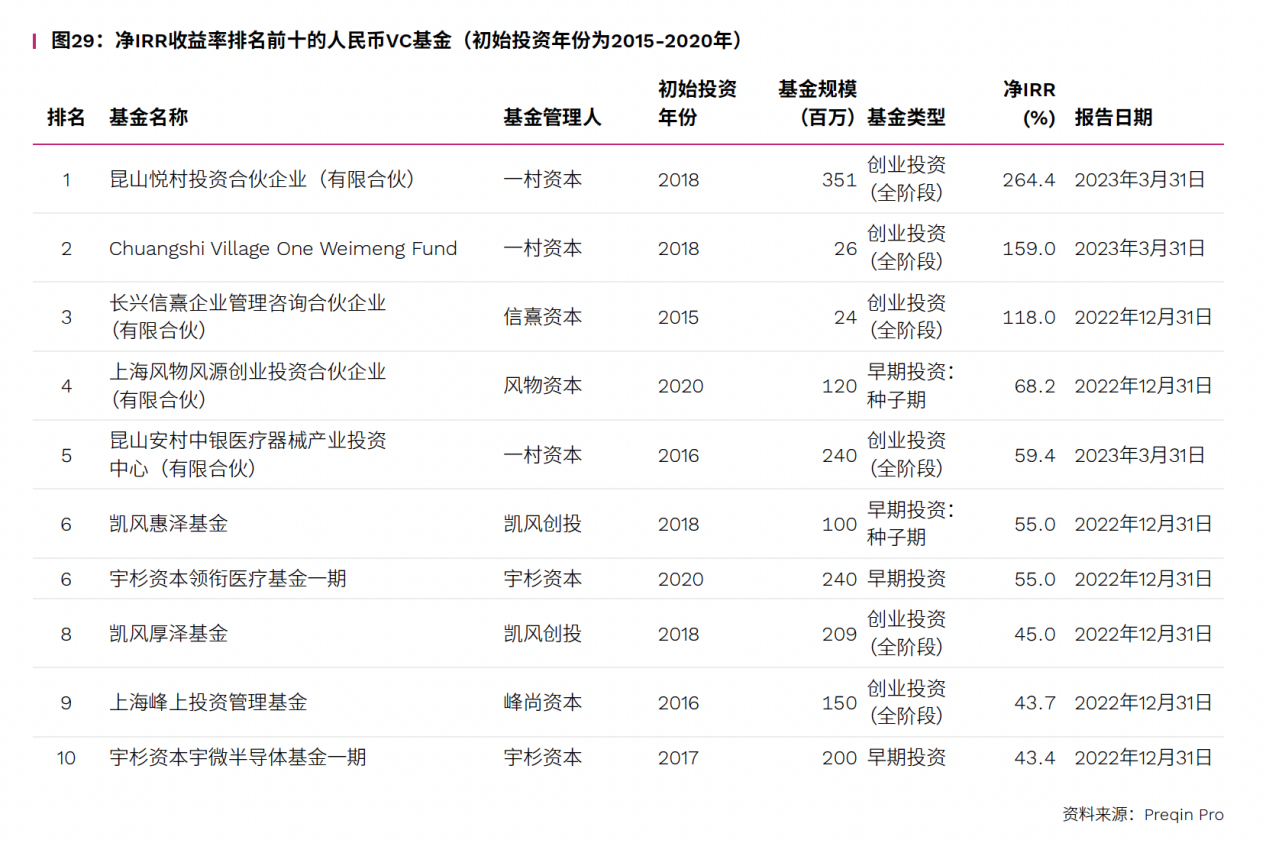
Task: Select 宇杉资本宇微半导体基金一期
Action: point(238,757)
